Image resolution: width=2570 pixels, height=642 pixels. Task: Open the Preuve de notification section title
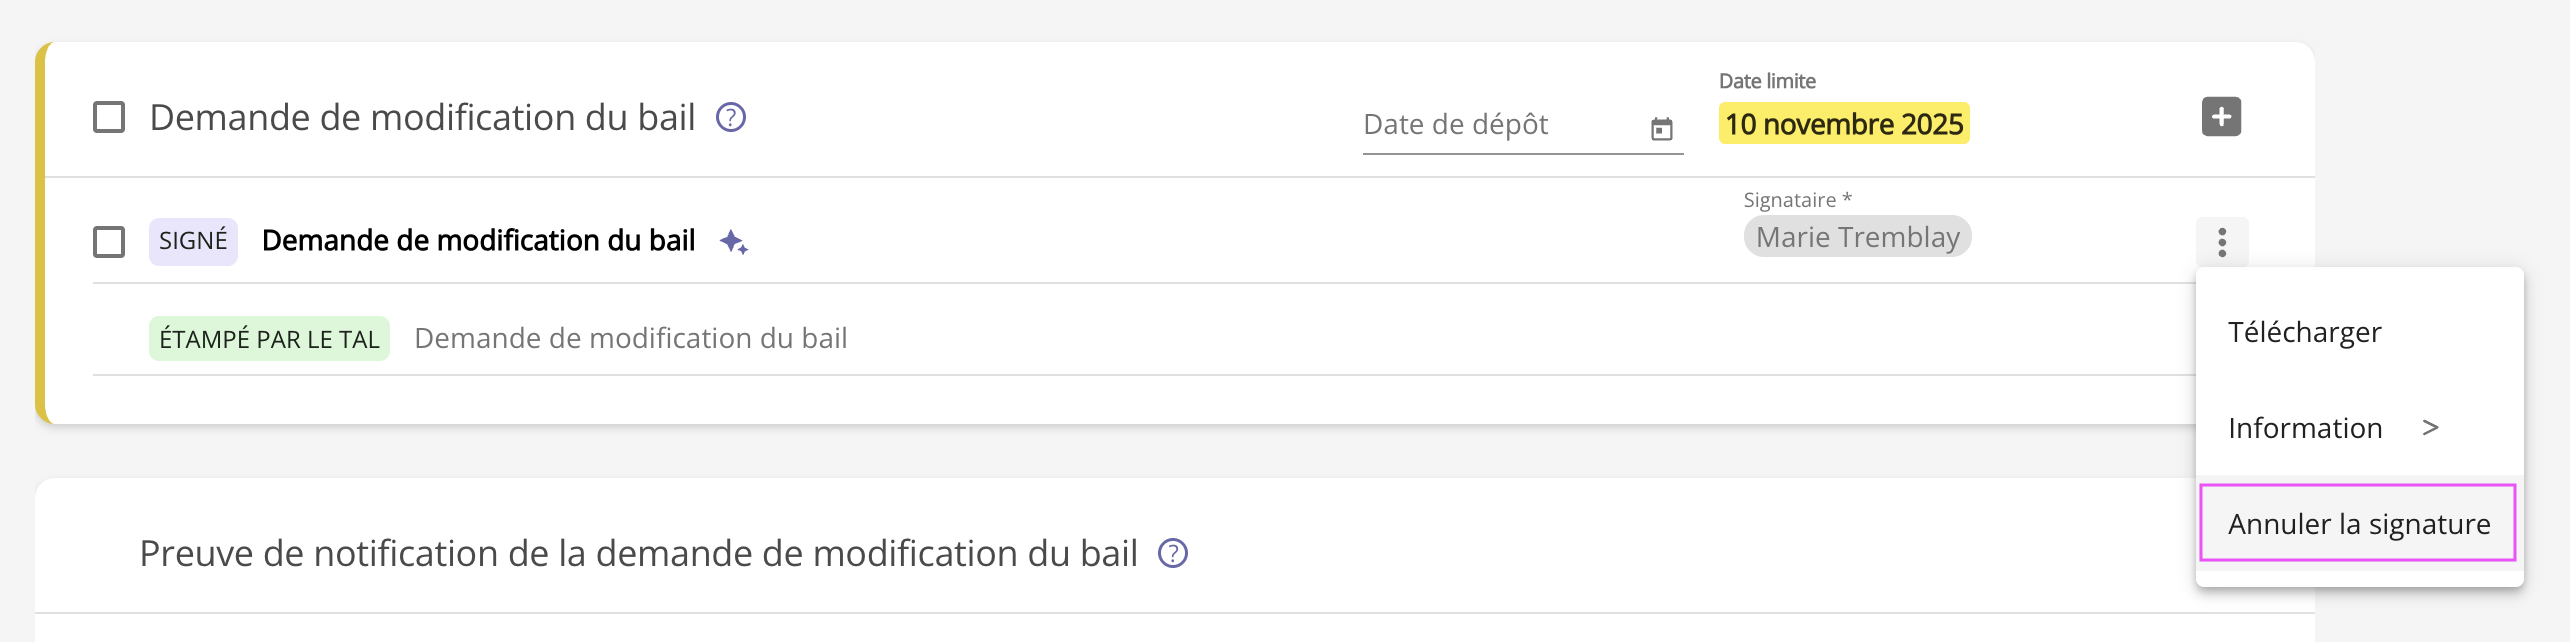pos(638,554)
